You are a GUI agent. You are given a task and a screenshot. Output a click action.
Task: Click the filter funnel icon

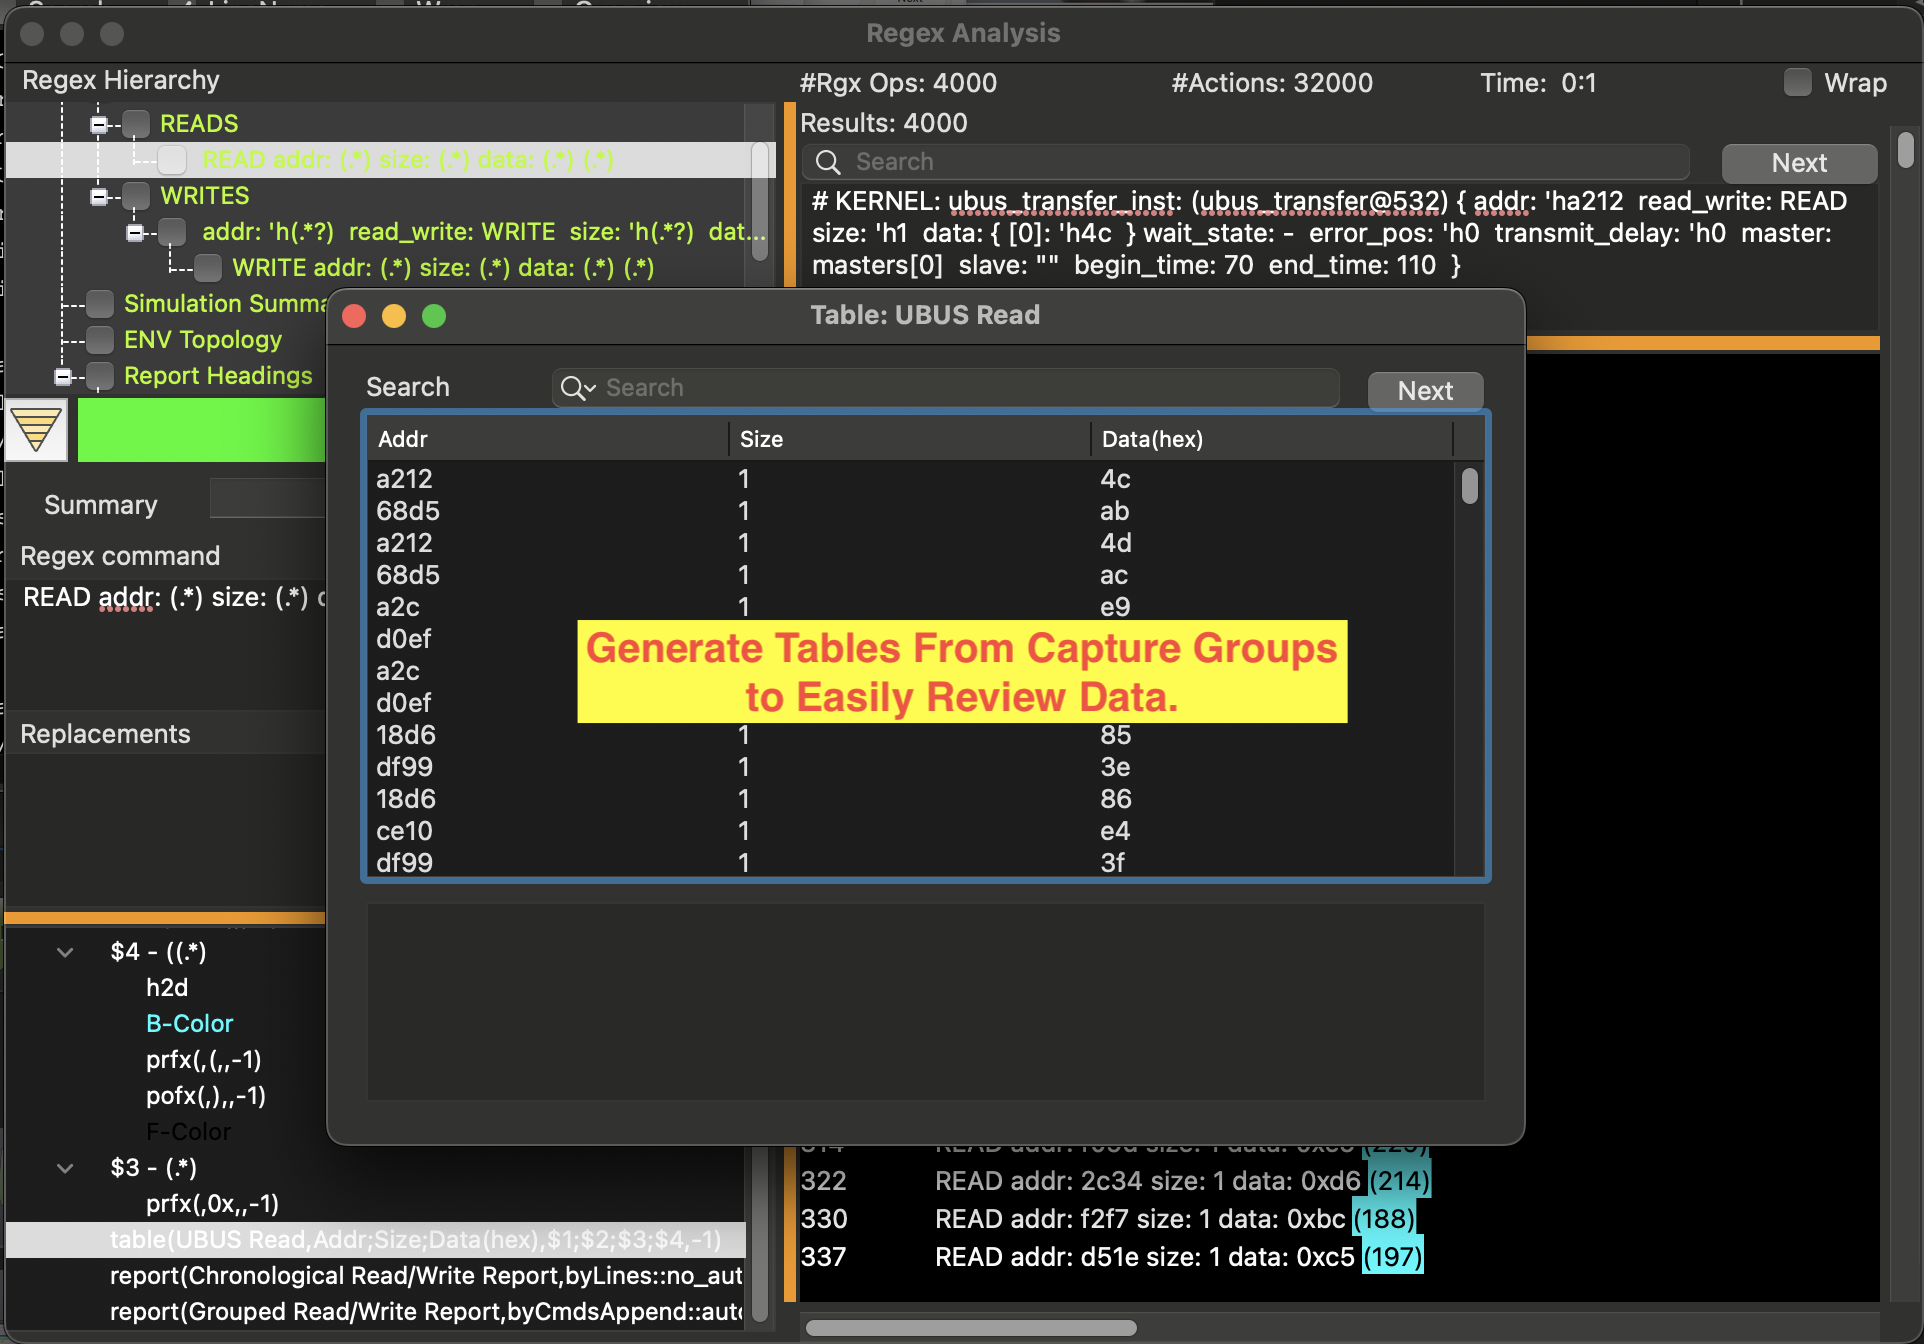[36, 430]
